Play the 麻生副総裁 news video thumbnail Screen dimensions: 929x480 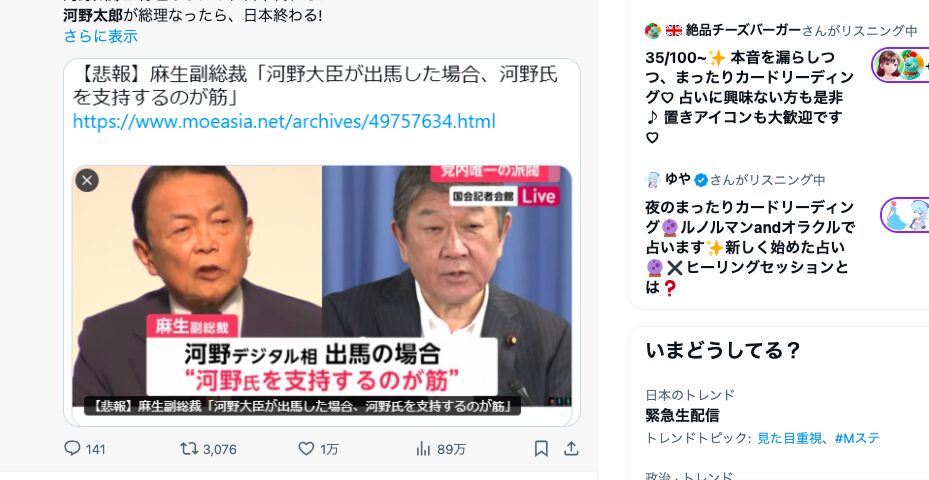[x=322, y=286]
